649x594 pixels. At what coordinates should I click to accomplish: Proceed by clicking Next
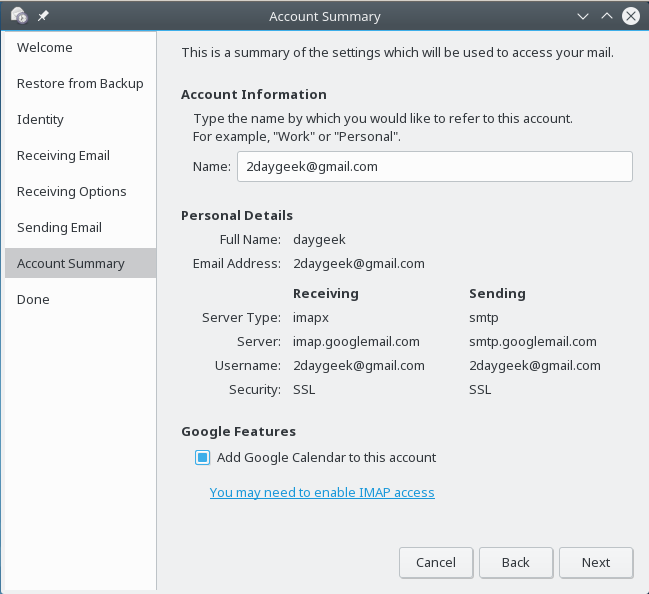click(x=596, y=562)
